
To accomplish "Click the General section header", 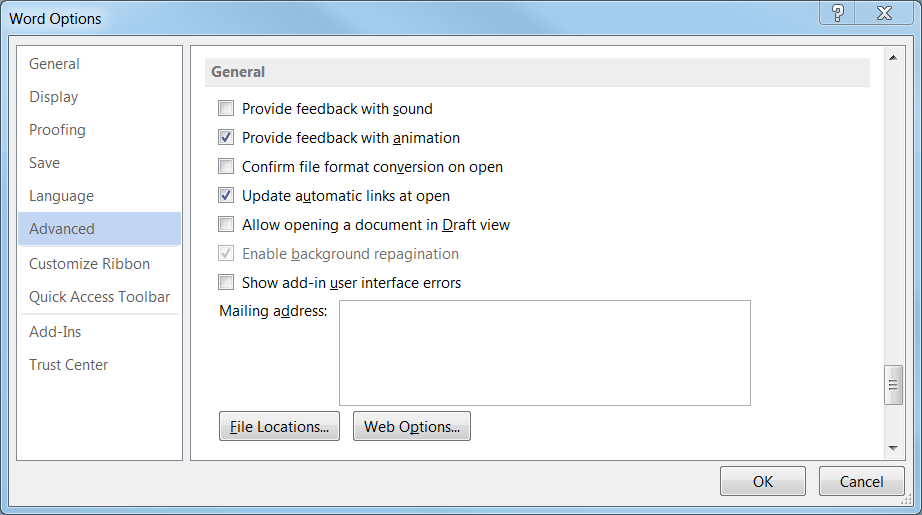I will point(537,72).
